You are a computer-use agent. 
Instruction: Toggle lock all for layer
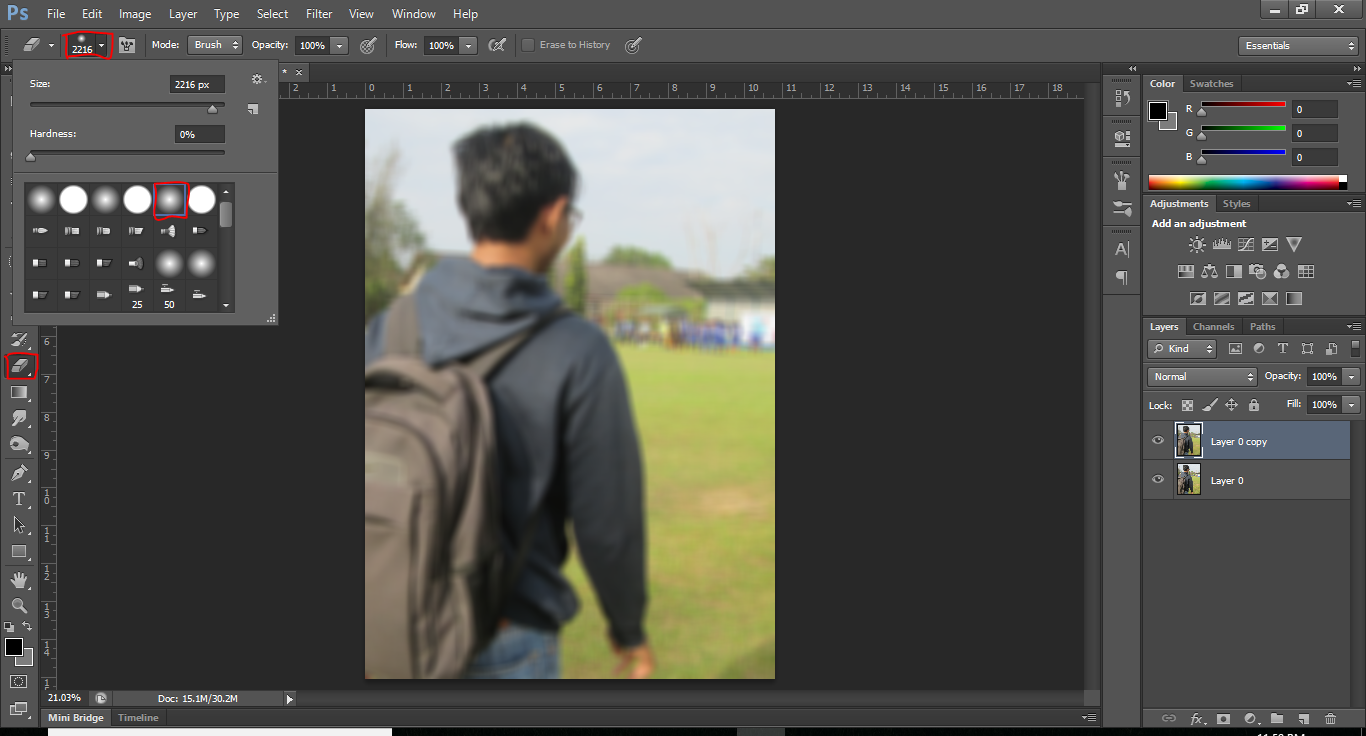pos(1253,405)
